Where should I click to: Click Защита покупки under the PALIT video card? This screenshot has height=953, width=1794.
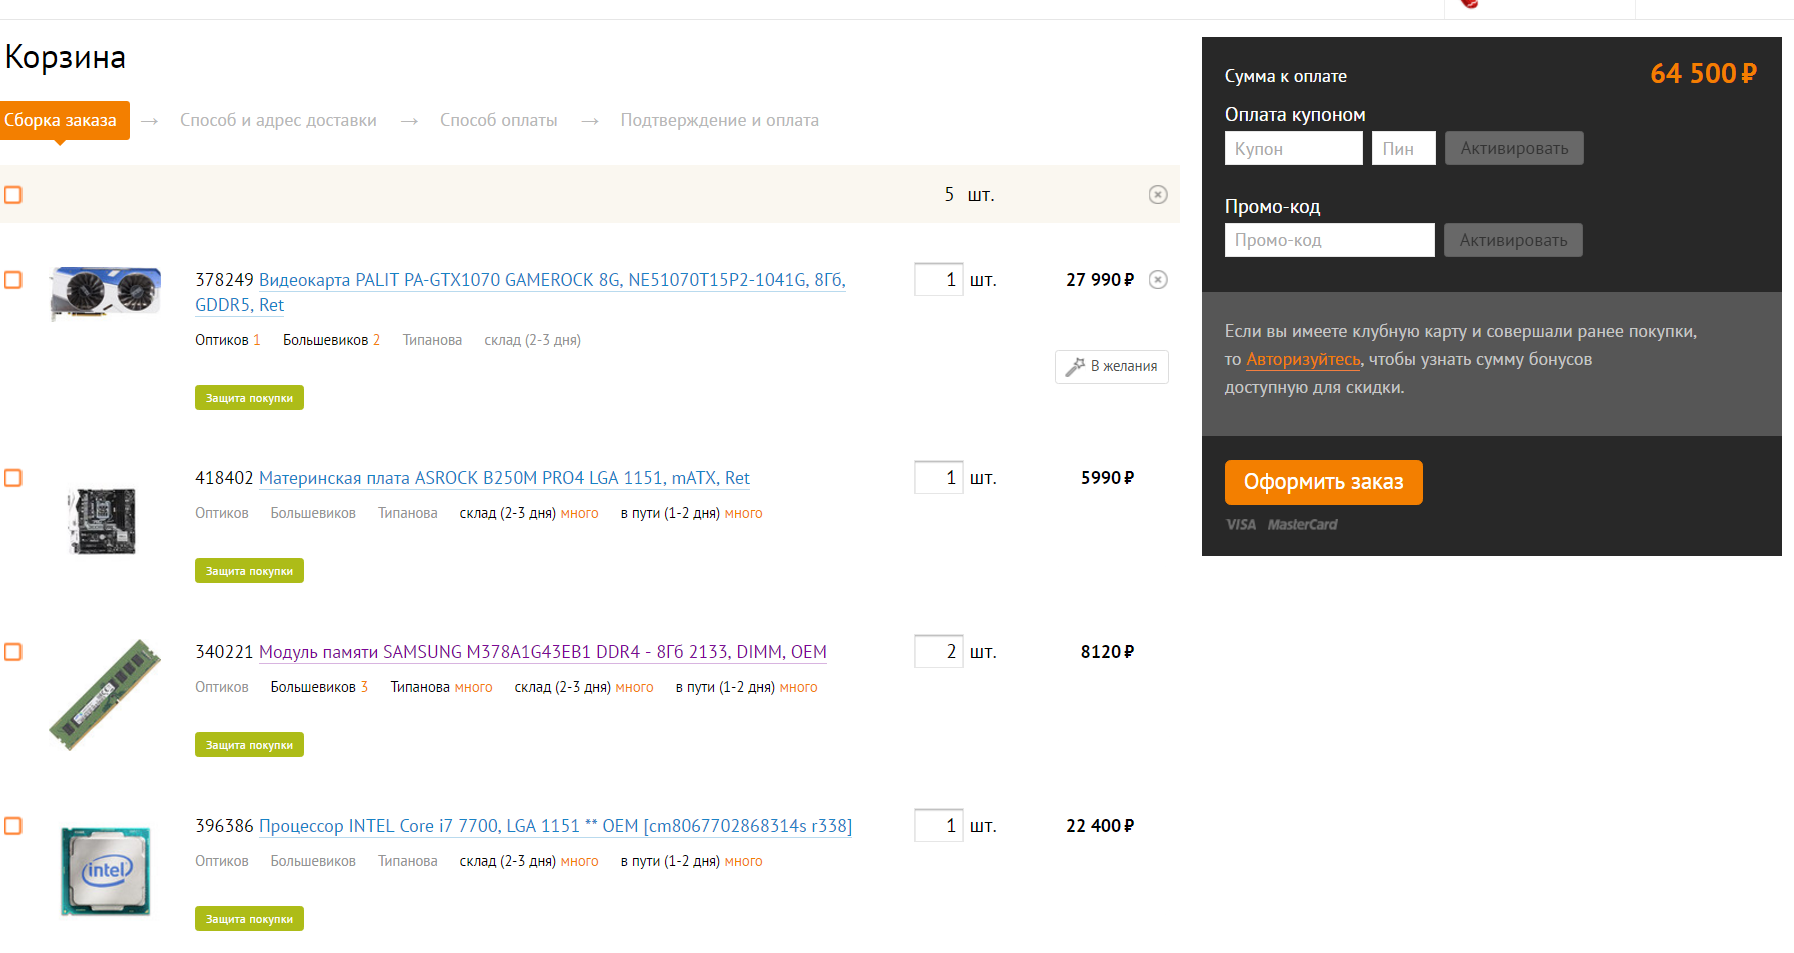pos(249,398)
